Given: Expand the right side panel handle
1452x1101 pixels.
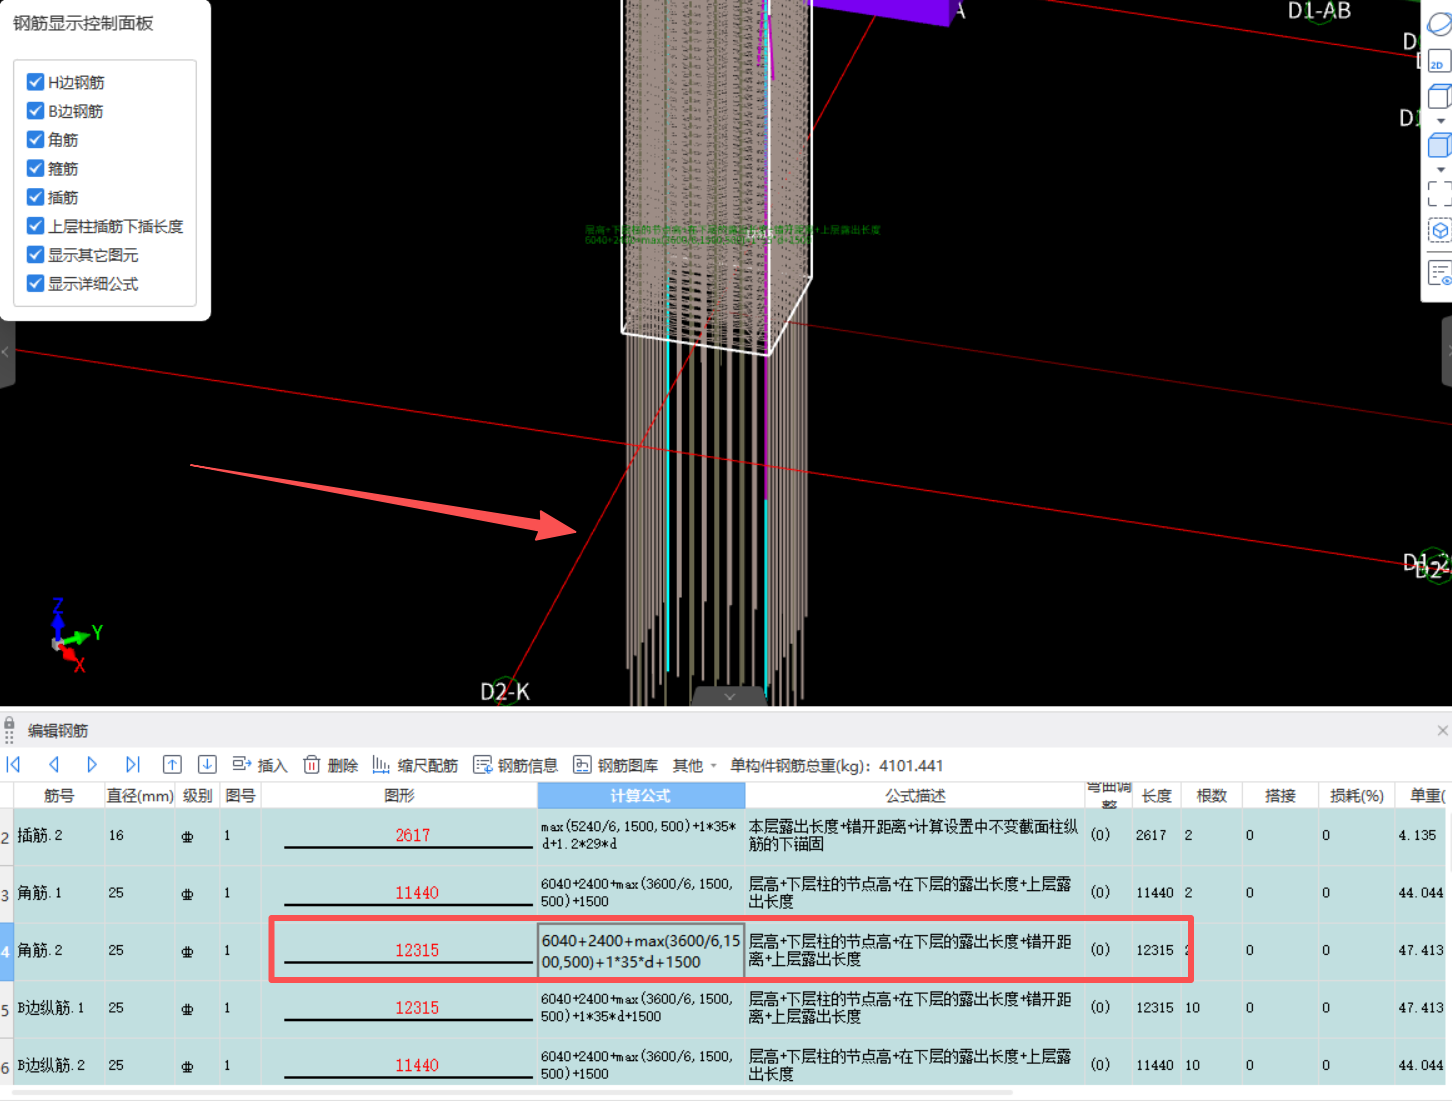Looking at the screenshot, I should coord(1446,352).
